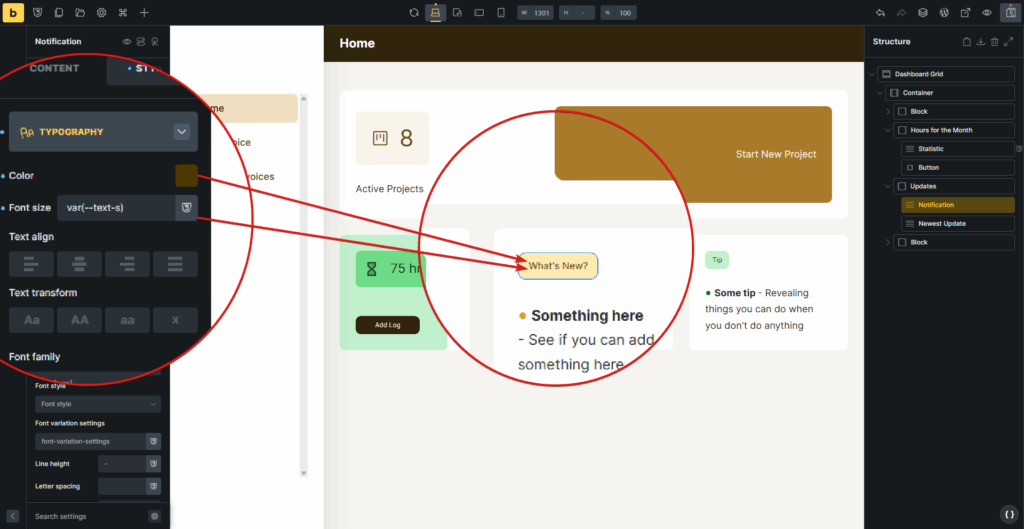Select the mobile portrait breakpoint icon
Screen dimensions: 1024x529
[501, 12]
